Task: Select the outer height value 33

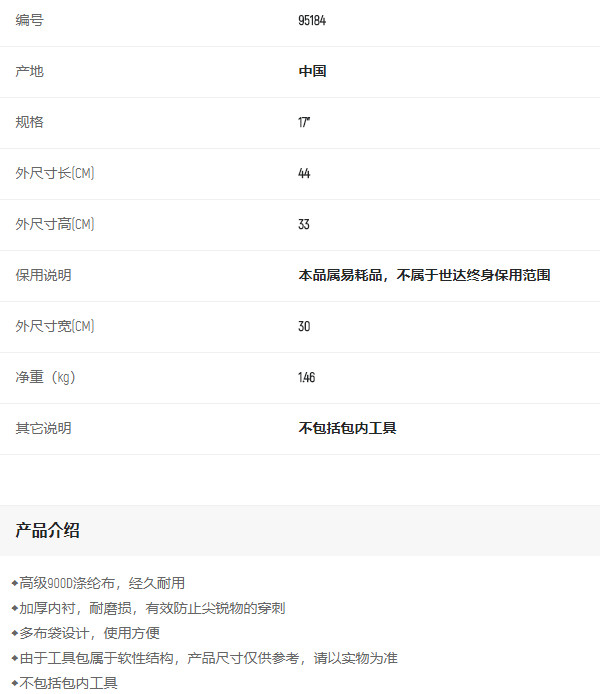Action: (304, 225)
